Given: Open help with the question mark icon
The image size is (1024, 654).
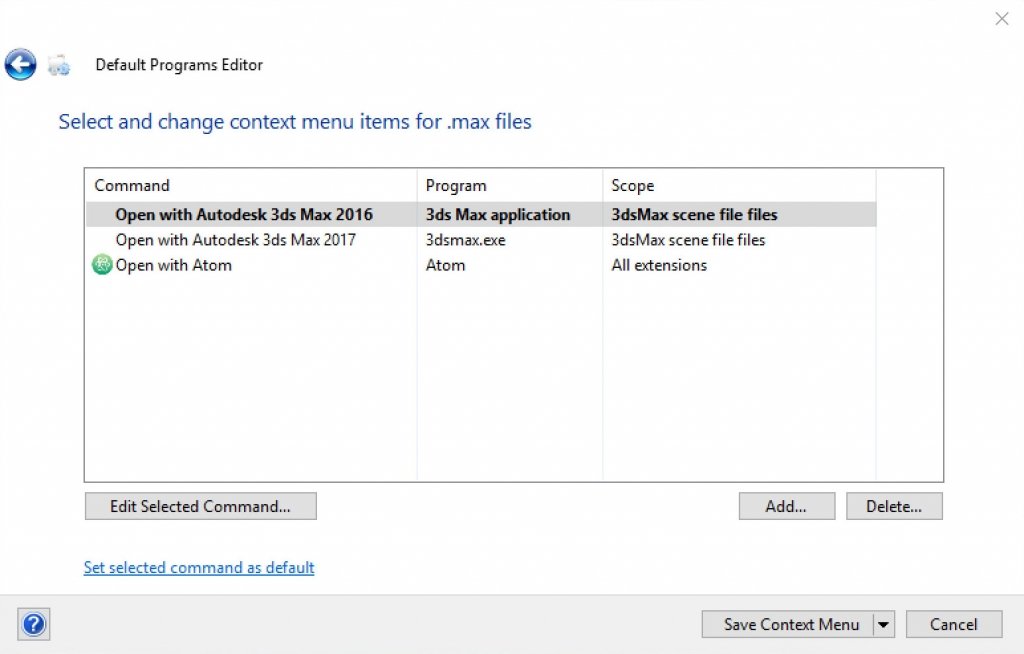Looking at the screenshot, I should tap(34, 624).
